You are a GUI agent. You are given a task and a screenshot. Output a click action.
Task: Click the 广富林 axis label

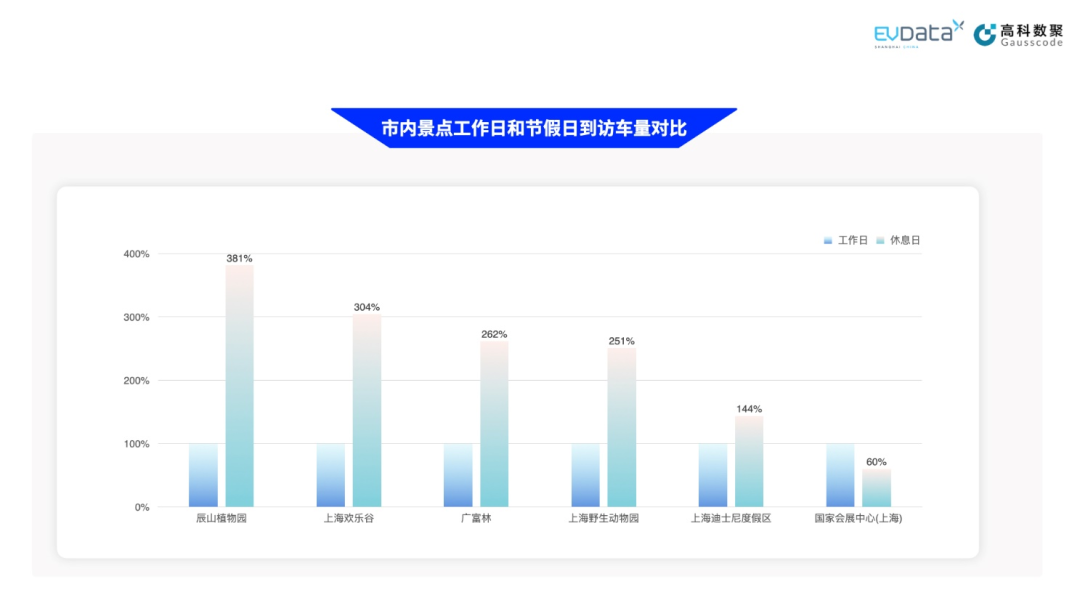(476, 519)
